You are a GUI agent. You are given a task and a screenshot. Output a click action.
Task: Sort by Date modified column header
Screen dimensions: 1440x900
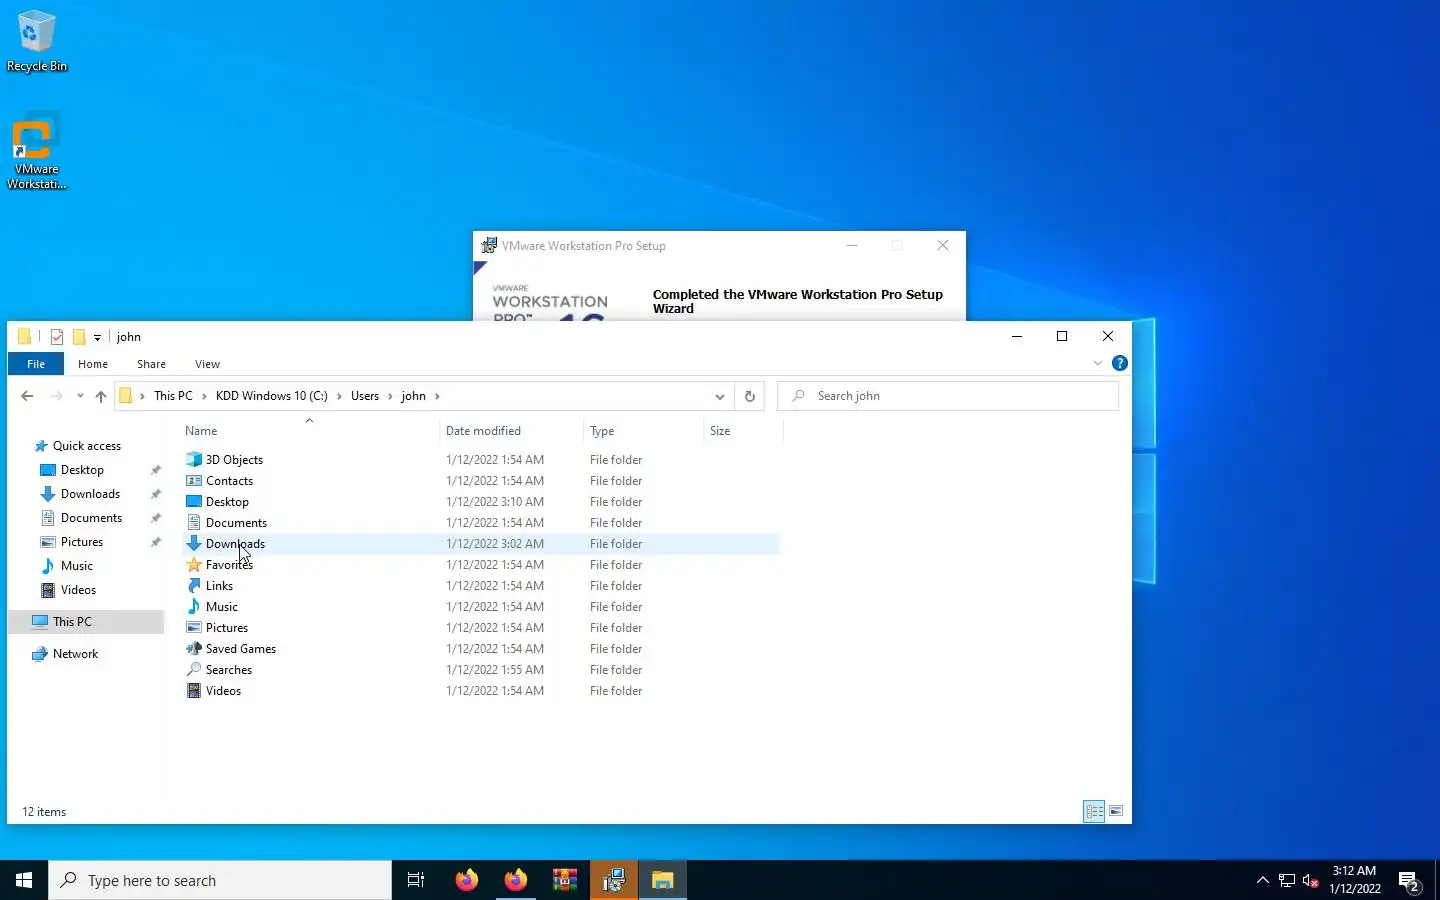tap(511, 431)
